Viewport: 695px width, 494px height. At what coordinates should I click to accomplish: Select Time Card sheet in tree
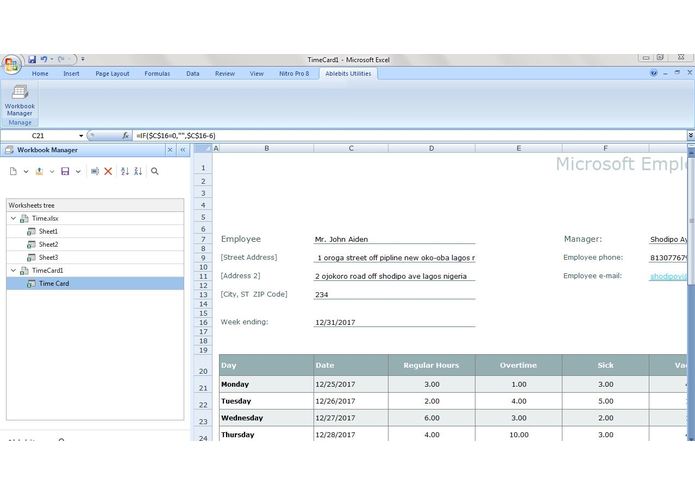tap(95, 284)
